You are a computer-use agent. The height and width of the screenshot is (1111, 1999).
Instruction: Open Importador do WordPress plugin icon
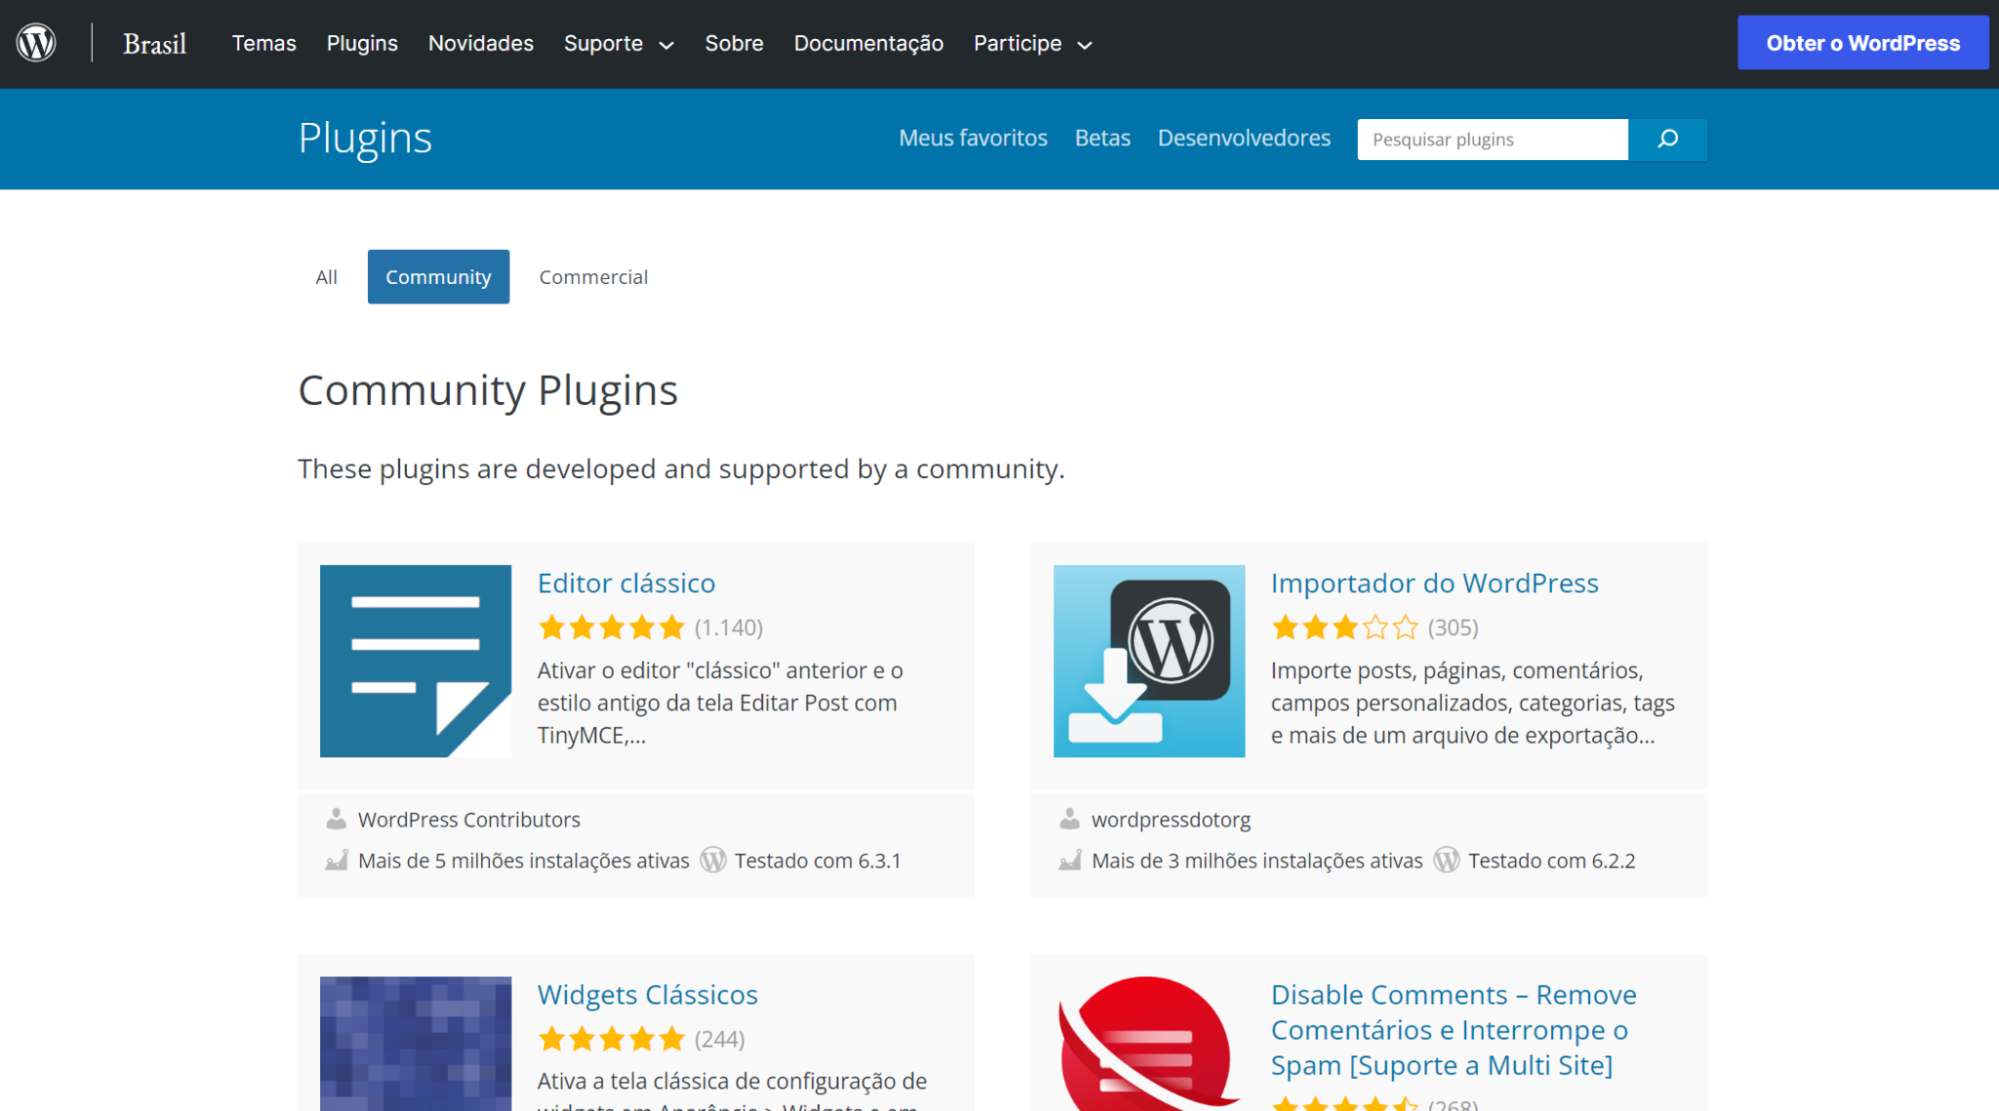(1149, 661)
